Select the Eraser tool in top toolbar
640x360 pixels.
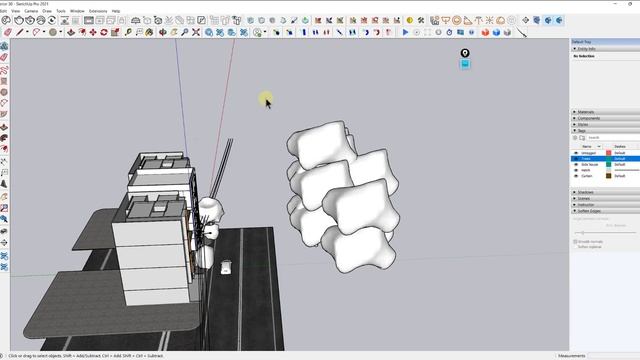[x=8, y=32]
